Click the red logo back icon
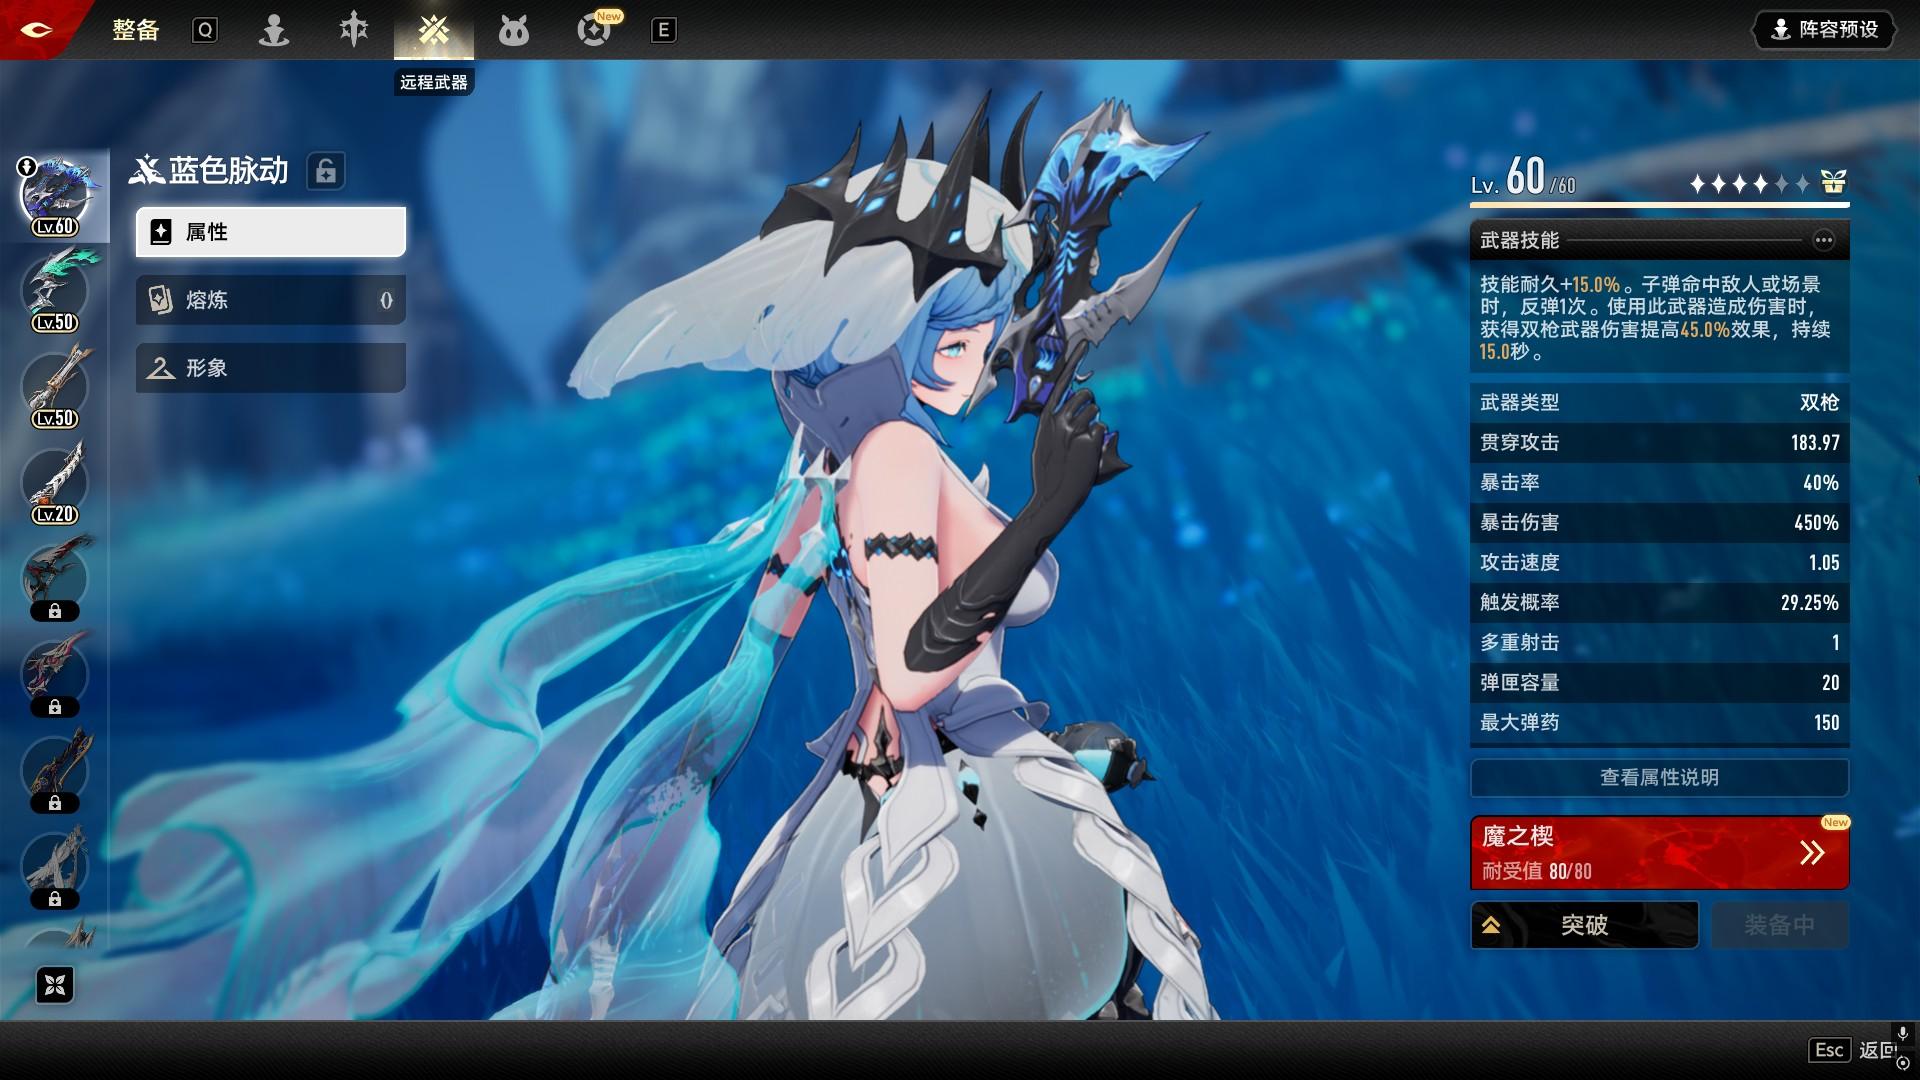Screen dimensions: 1920x1080 point(38,30)
